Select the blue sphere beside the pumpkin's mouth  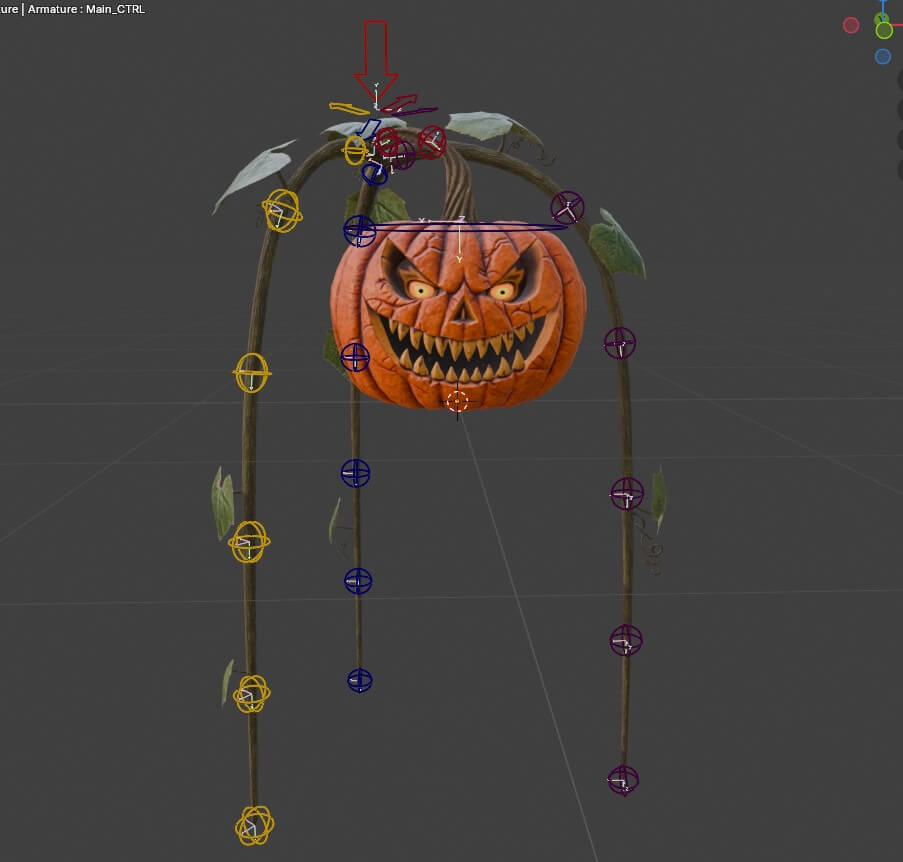[355, 357]
